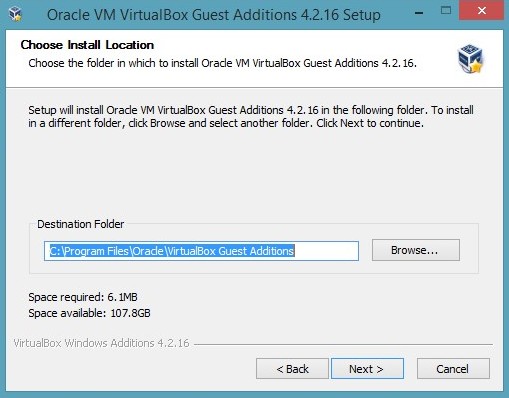Click the 'Space required: 6.1MB' text

click(83, 297)
